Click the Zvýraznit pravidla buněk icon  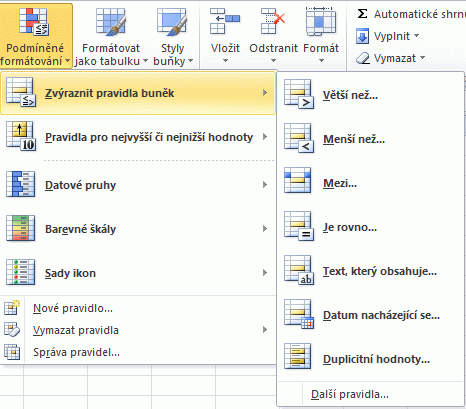point(21,92)
